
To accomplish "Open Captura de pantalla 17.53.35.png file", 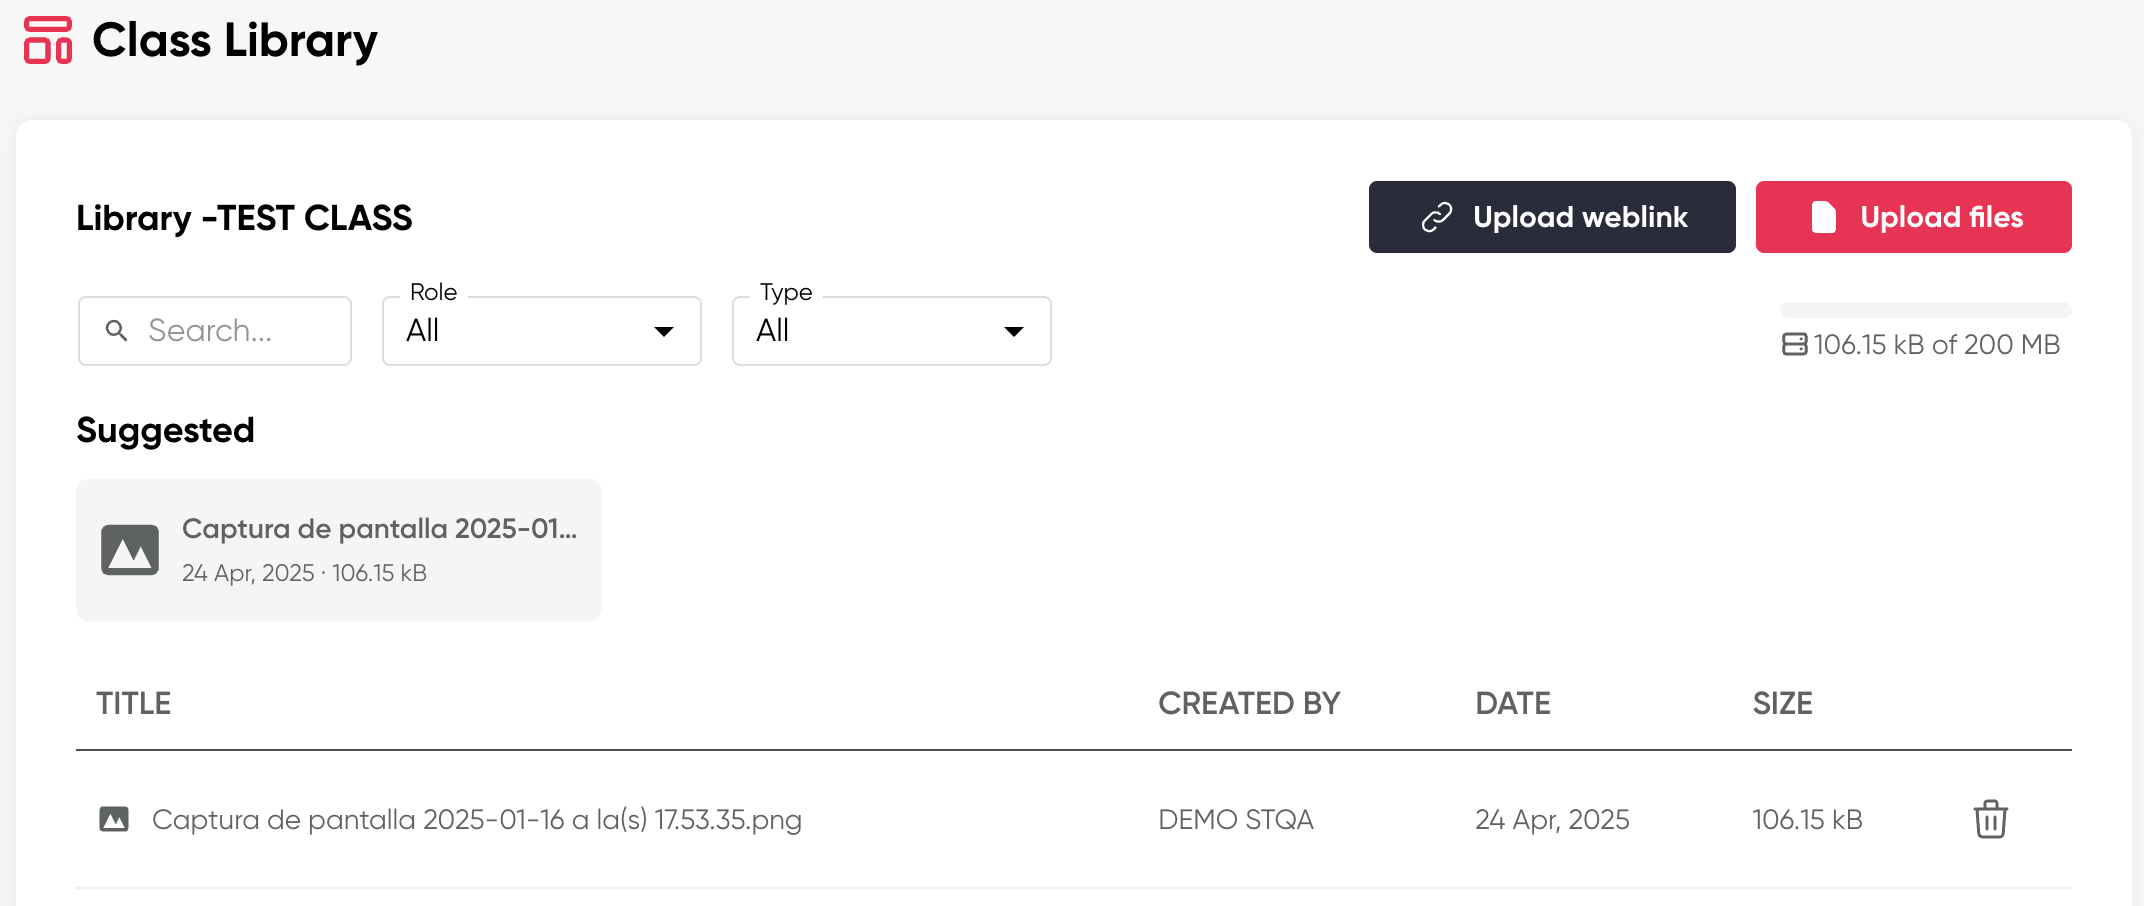I will (x=477, y=820).
